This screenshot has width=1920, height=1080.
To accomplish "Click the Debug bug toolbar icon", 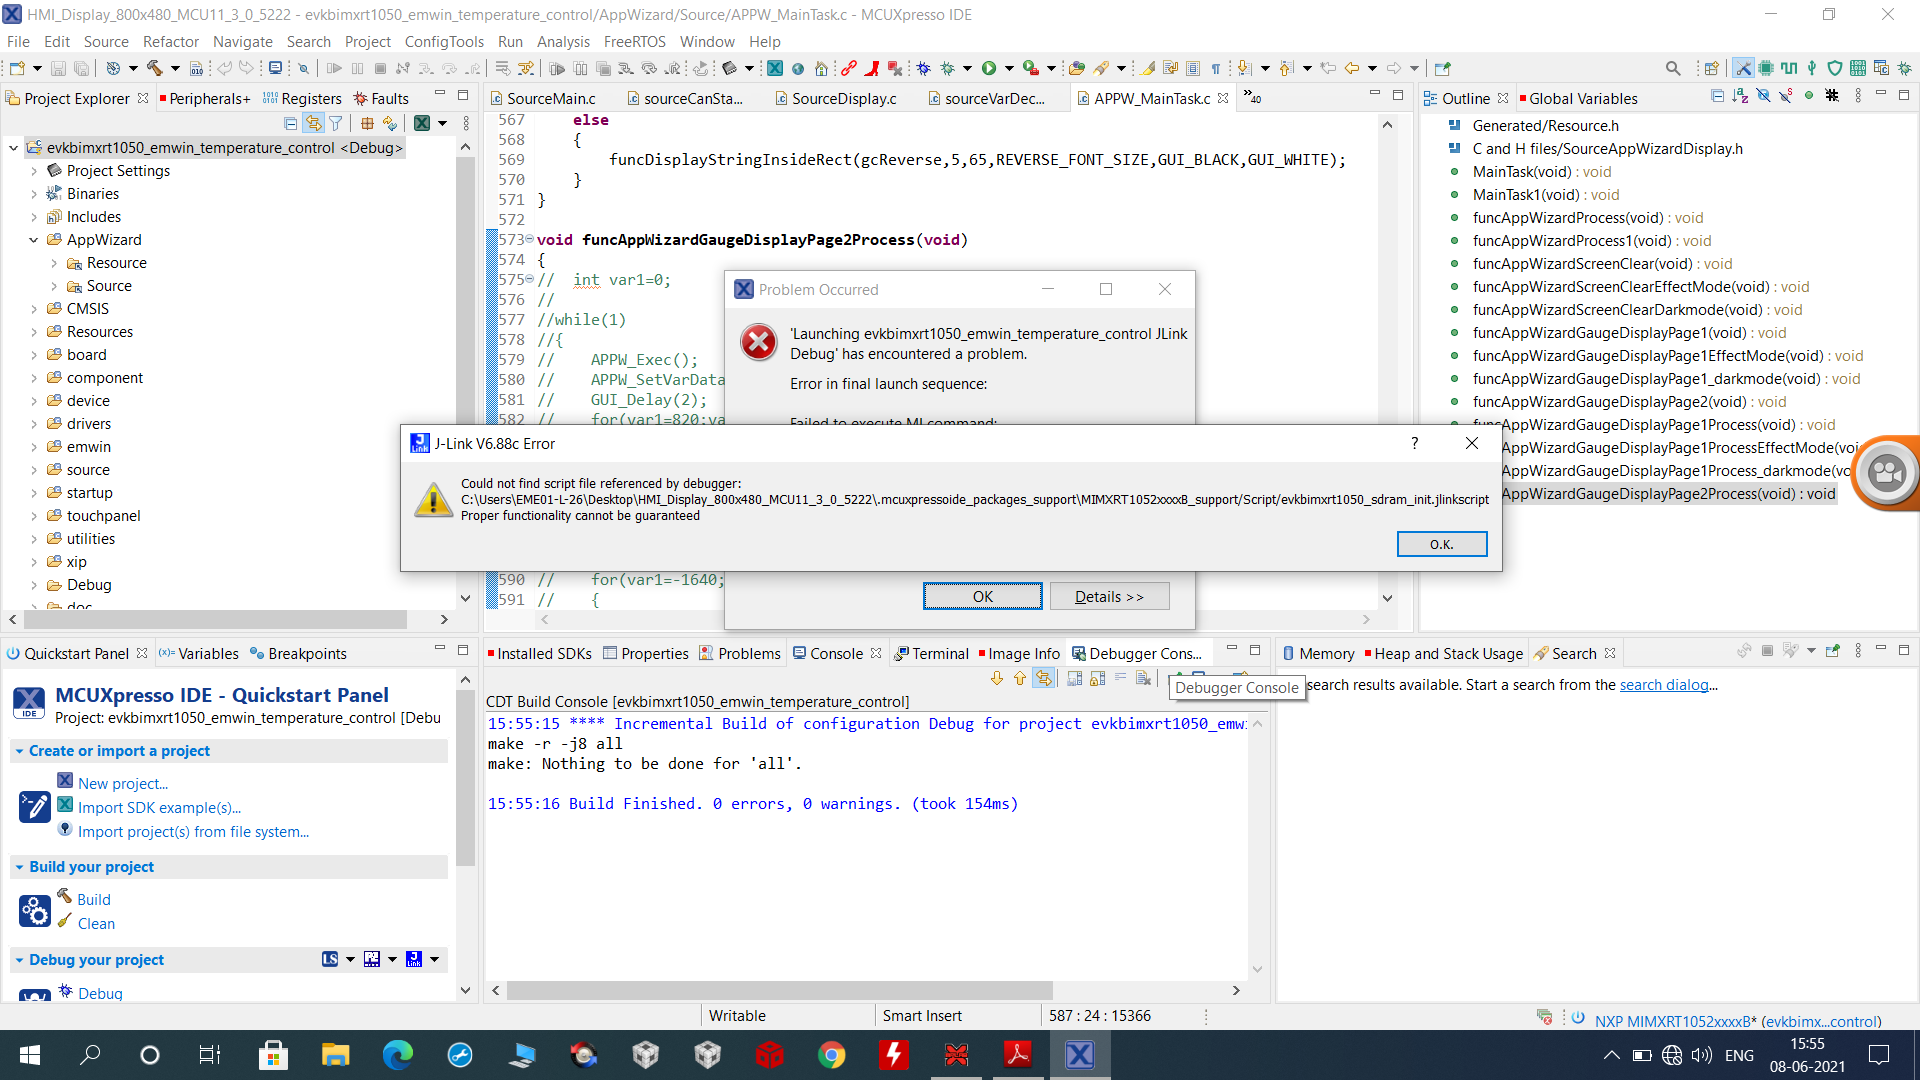I will [947, 68].
